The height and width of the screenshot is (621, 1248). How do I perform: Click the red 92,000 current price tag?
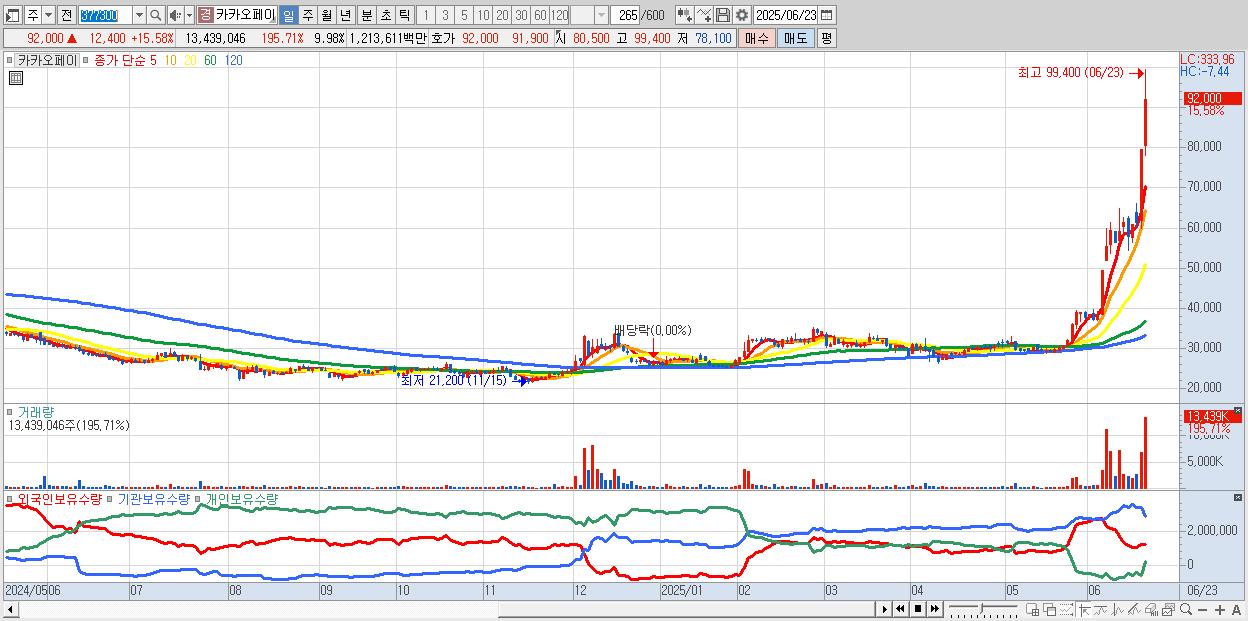(x=1211, y=98)
